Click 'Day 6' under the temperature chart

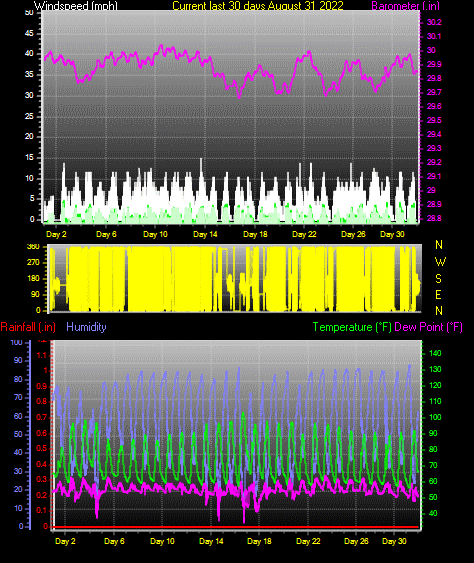114,541
